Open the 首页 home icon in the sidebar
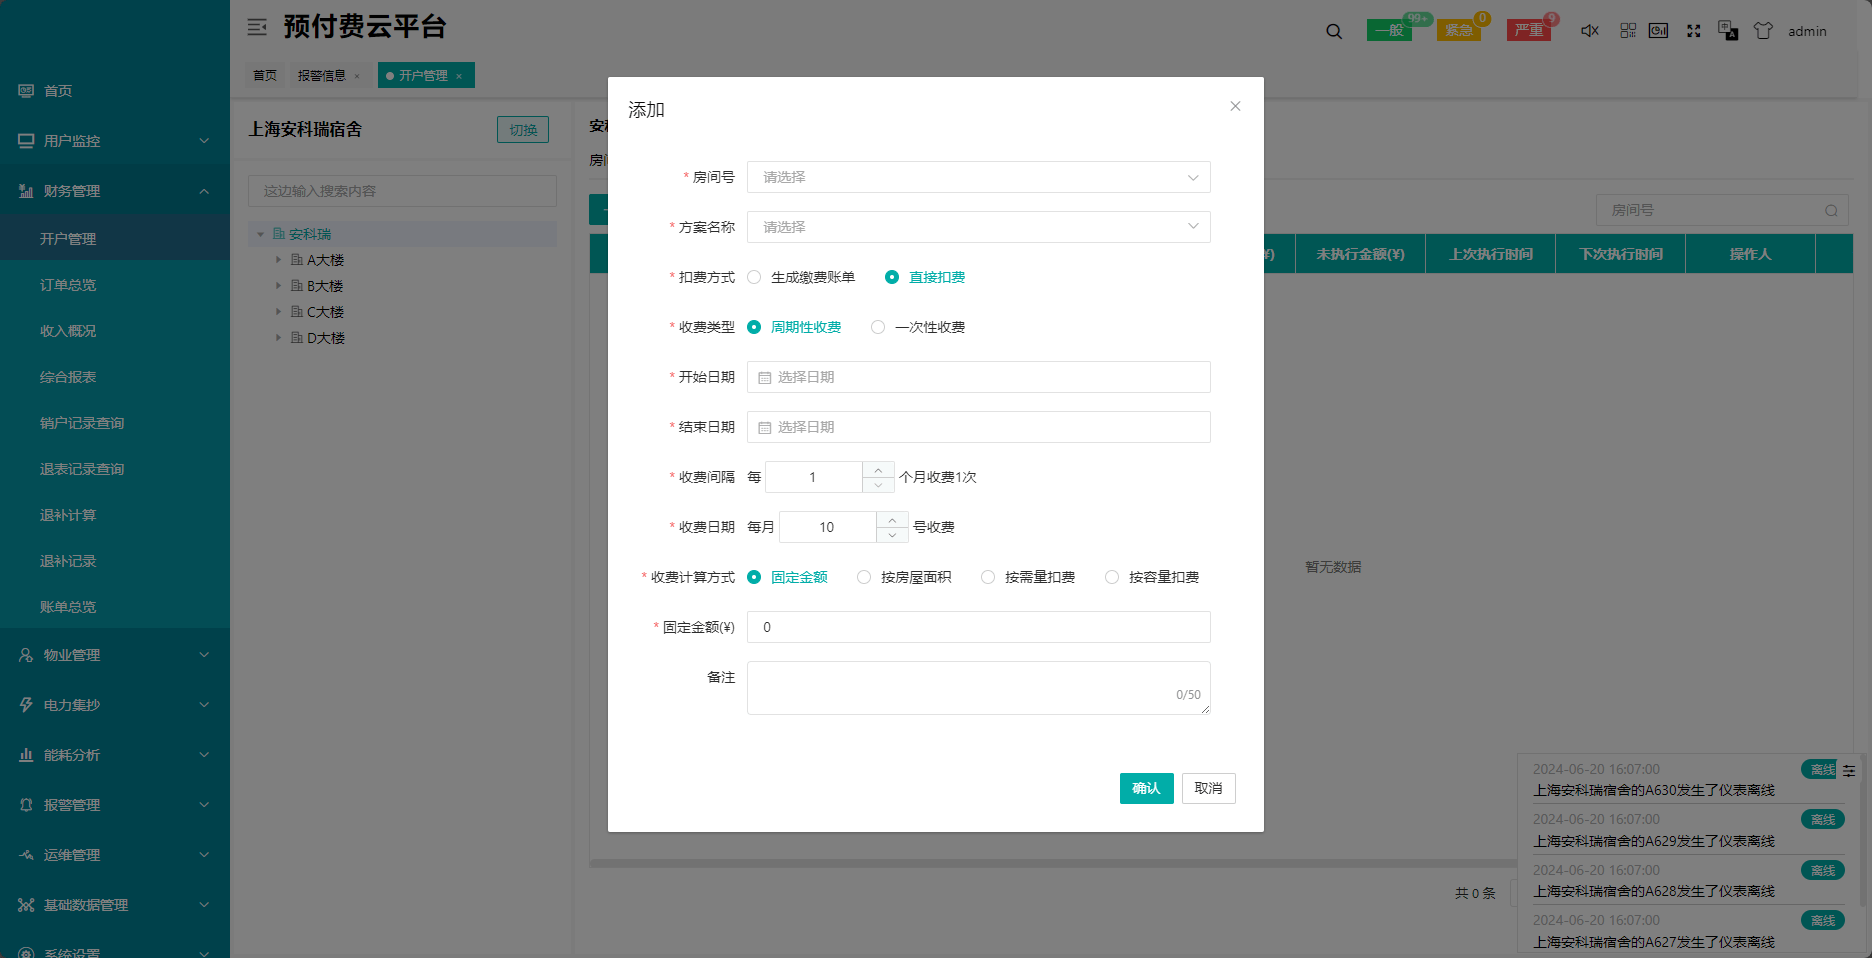The width and height of the screenshot is (1872, 958). click(26, 91)
